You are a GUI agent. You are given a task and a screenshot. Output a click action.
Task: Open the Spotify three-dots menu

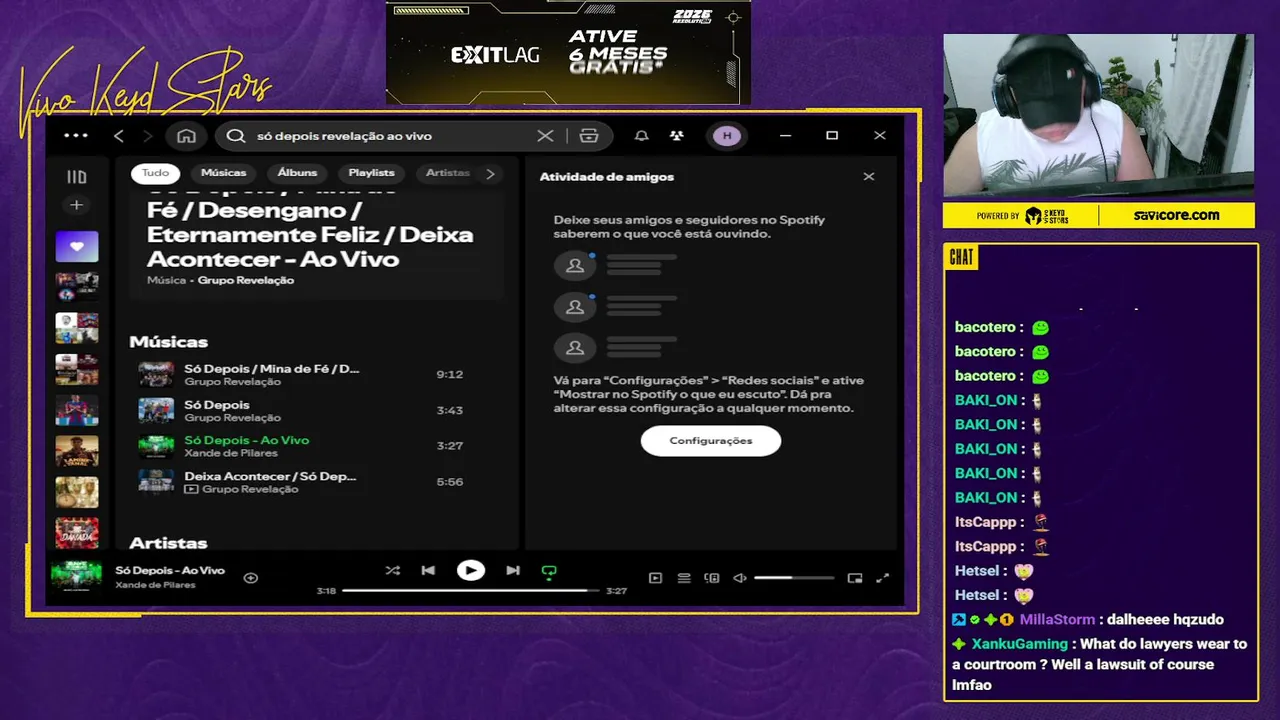[x=76, y=136]
